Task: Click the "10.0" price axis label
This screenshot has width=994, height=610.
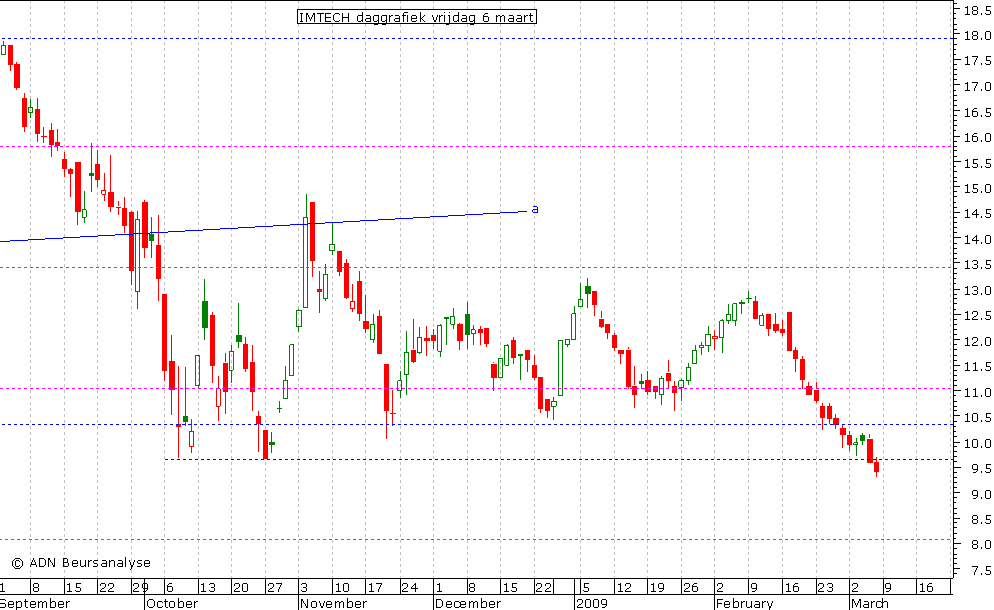Action: coord(978,443)
